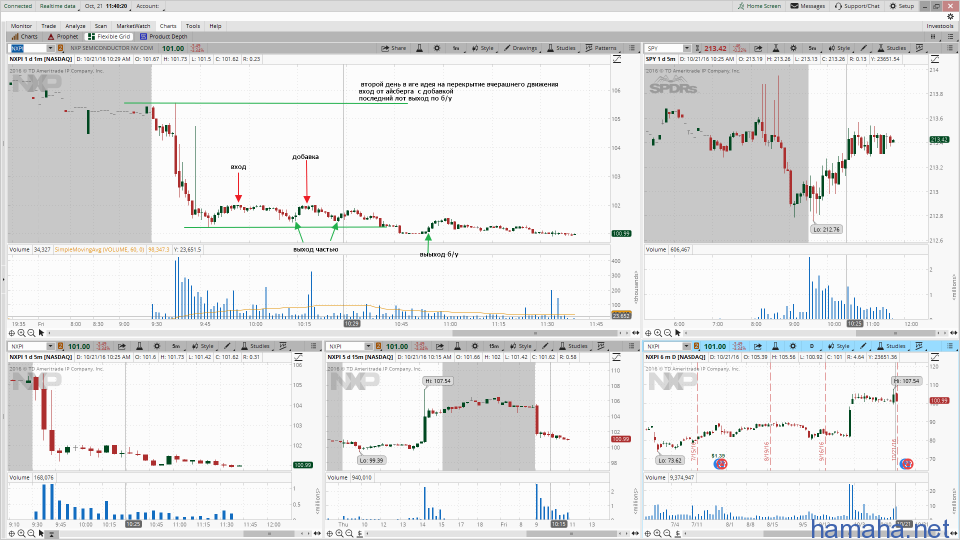
Task: Click the pan crosshair tool under the NXPI 1m chart
Action: (x=12, y=333)
